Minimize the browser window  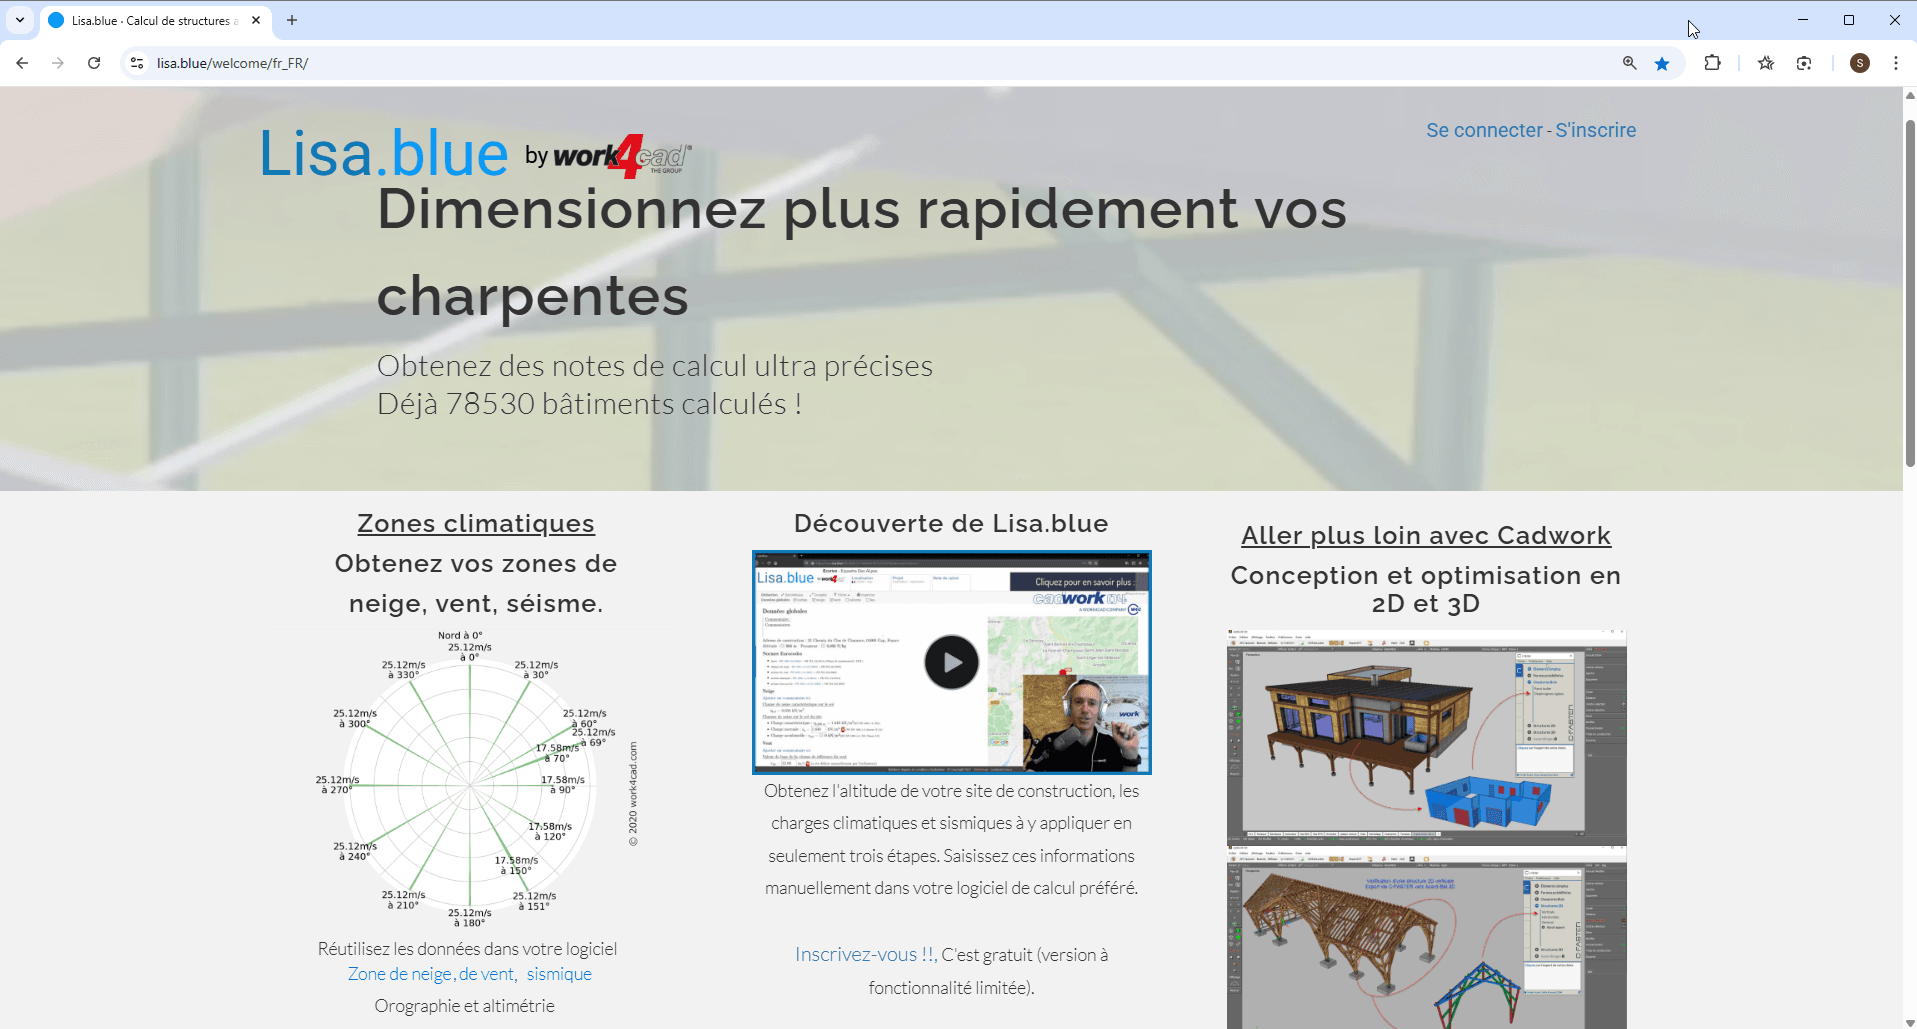1803,20
